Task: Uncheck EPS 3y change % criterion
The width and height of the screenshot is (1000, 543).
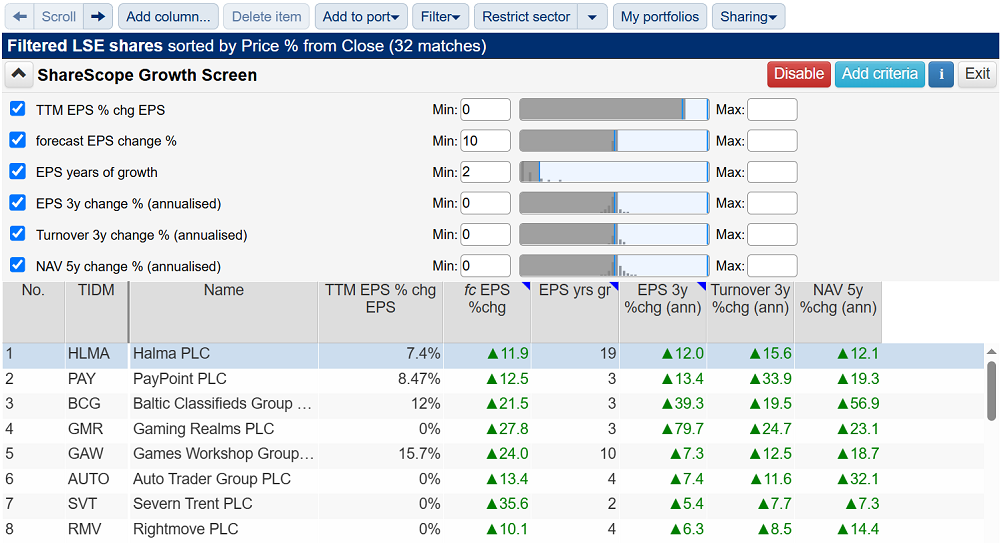Action: [x=17, y=203]
